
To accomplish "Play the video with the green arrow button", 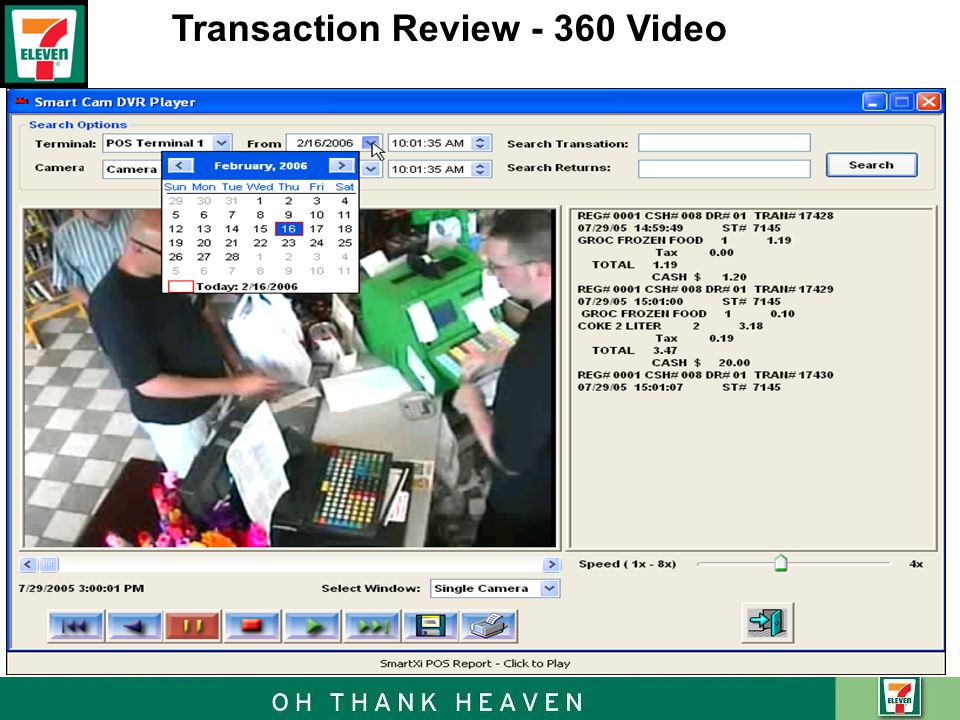I will (x=312, y=626).
